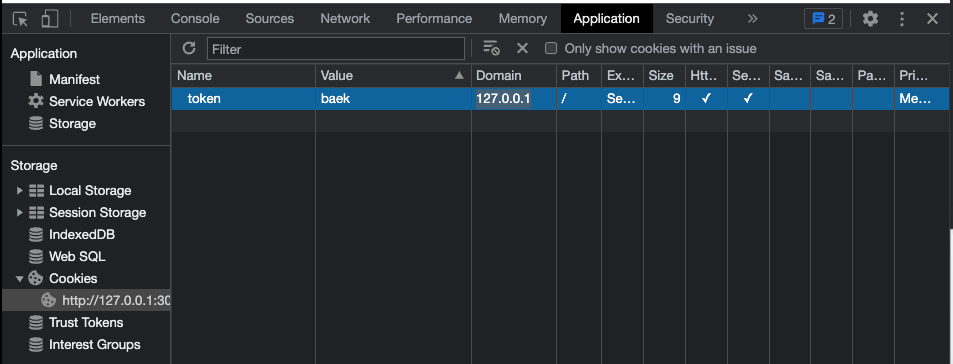953x364 pixels.
Task: Collapse the Cookies tree arrow
Action: pyautogui.click(x=19, y=279)
